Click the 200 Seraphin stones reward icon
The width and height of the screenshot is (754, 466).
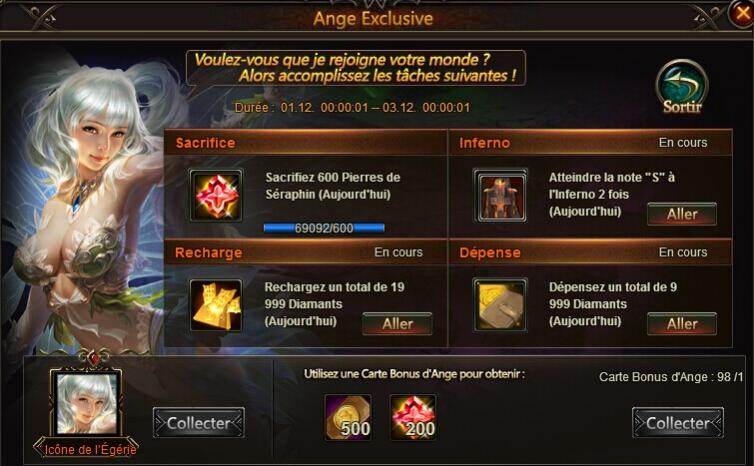(x=414, y=417)
